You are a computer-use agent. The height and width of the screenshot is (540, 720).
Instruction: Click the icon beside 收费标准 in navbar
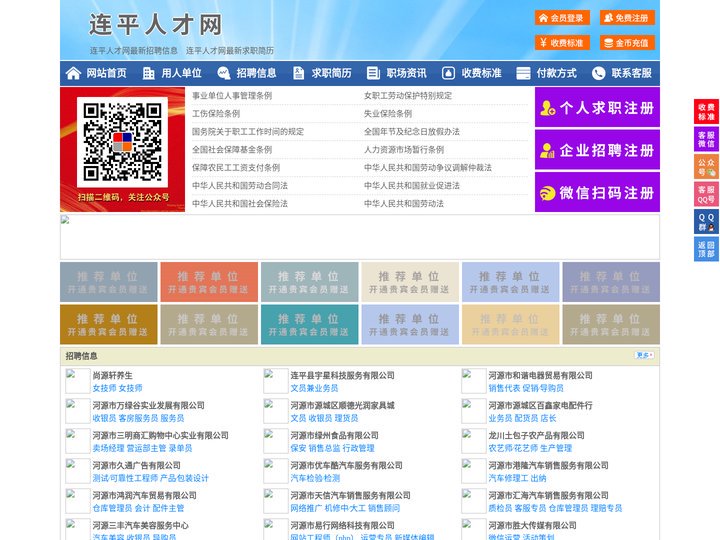click(x=448, y=73)
